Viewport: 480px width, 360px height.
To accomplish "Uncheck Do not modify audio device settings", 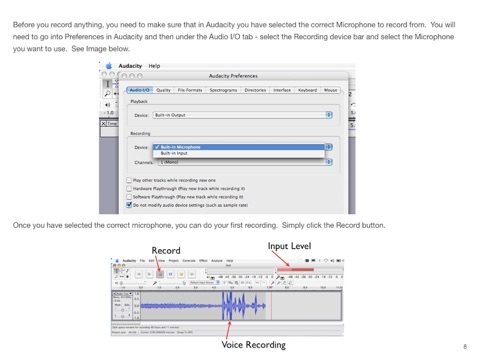I will 129,205.
